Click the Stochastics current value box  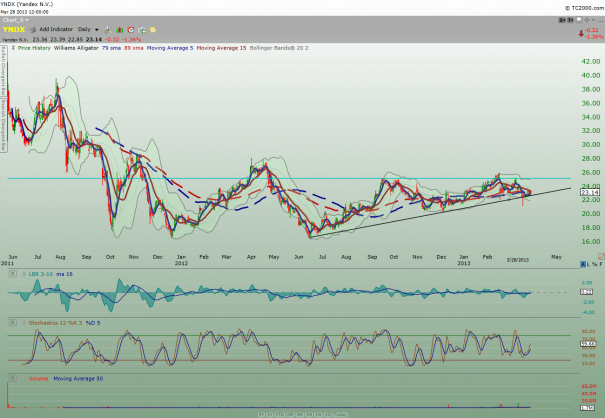pyautogui.click(x=588, y=344)
